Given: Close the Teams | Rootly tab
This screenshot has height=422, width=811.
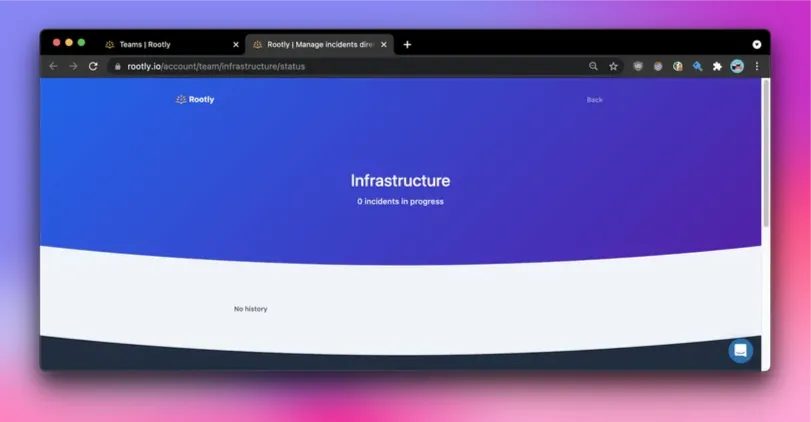Looking at the screenshot, I should pyautogui.click(x=236, y=44).
